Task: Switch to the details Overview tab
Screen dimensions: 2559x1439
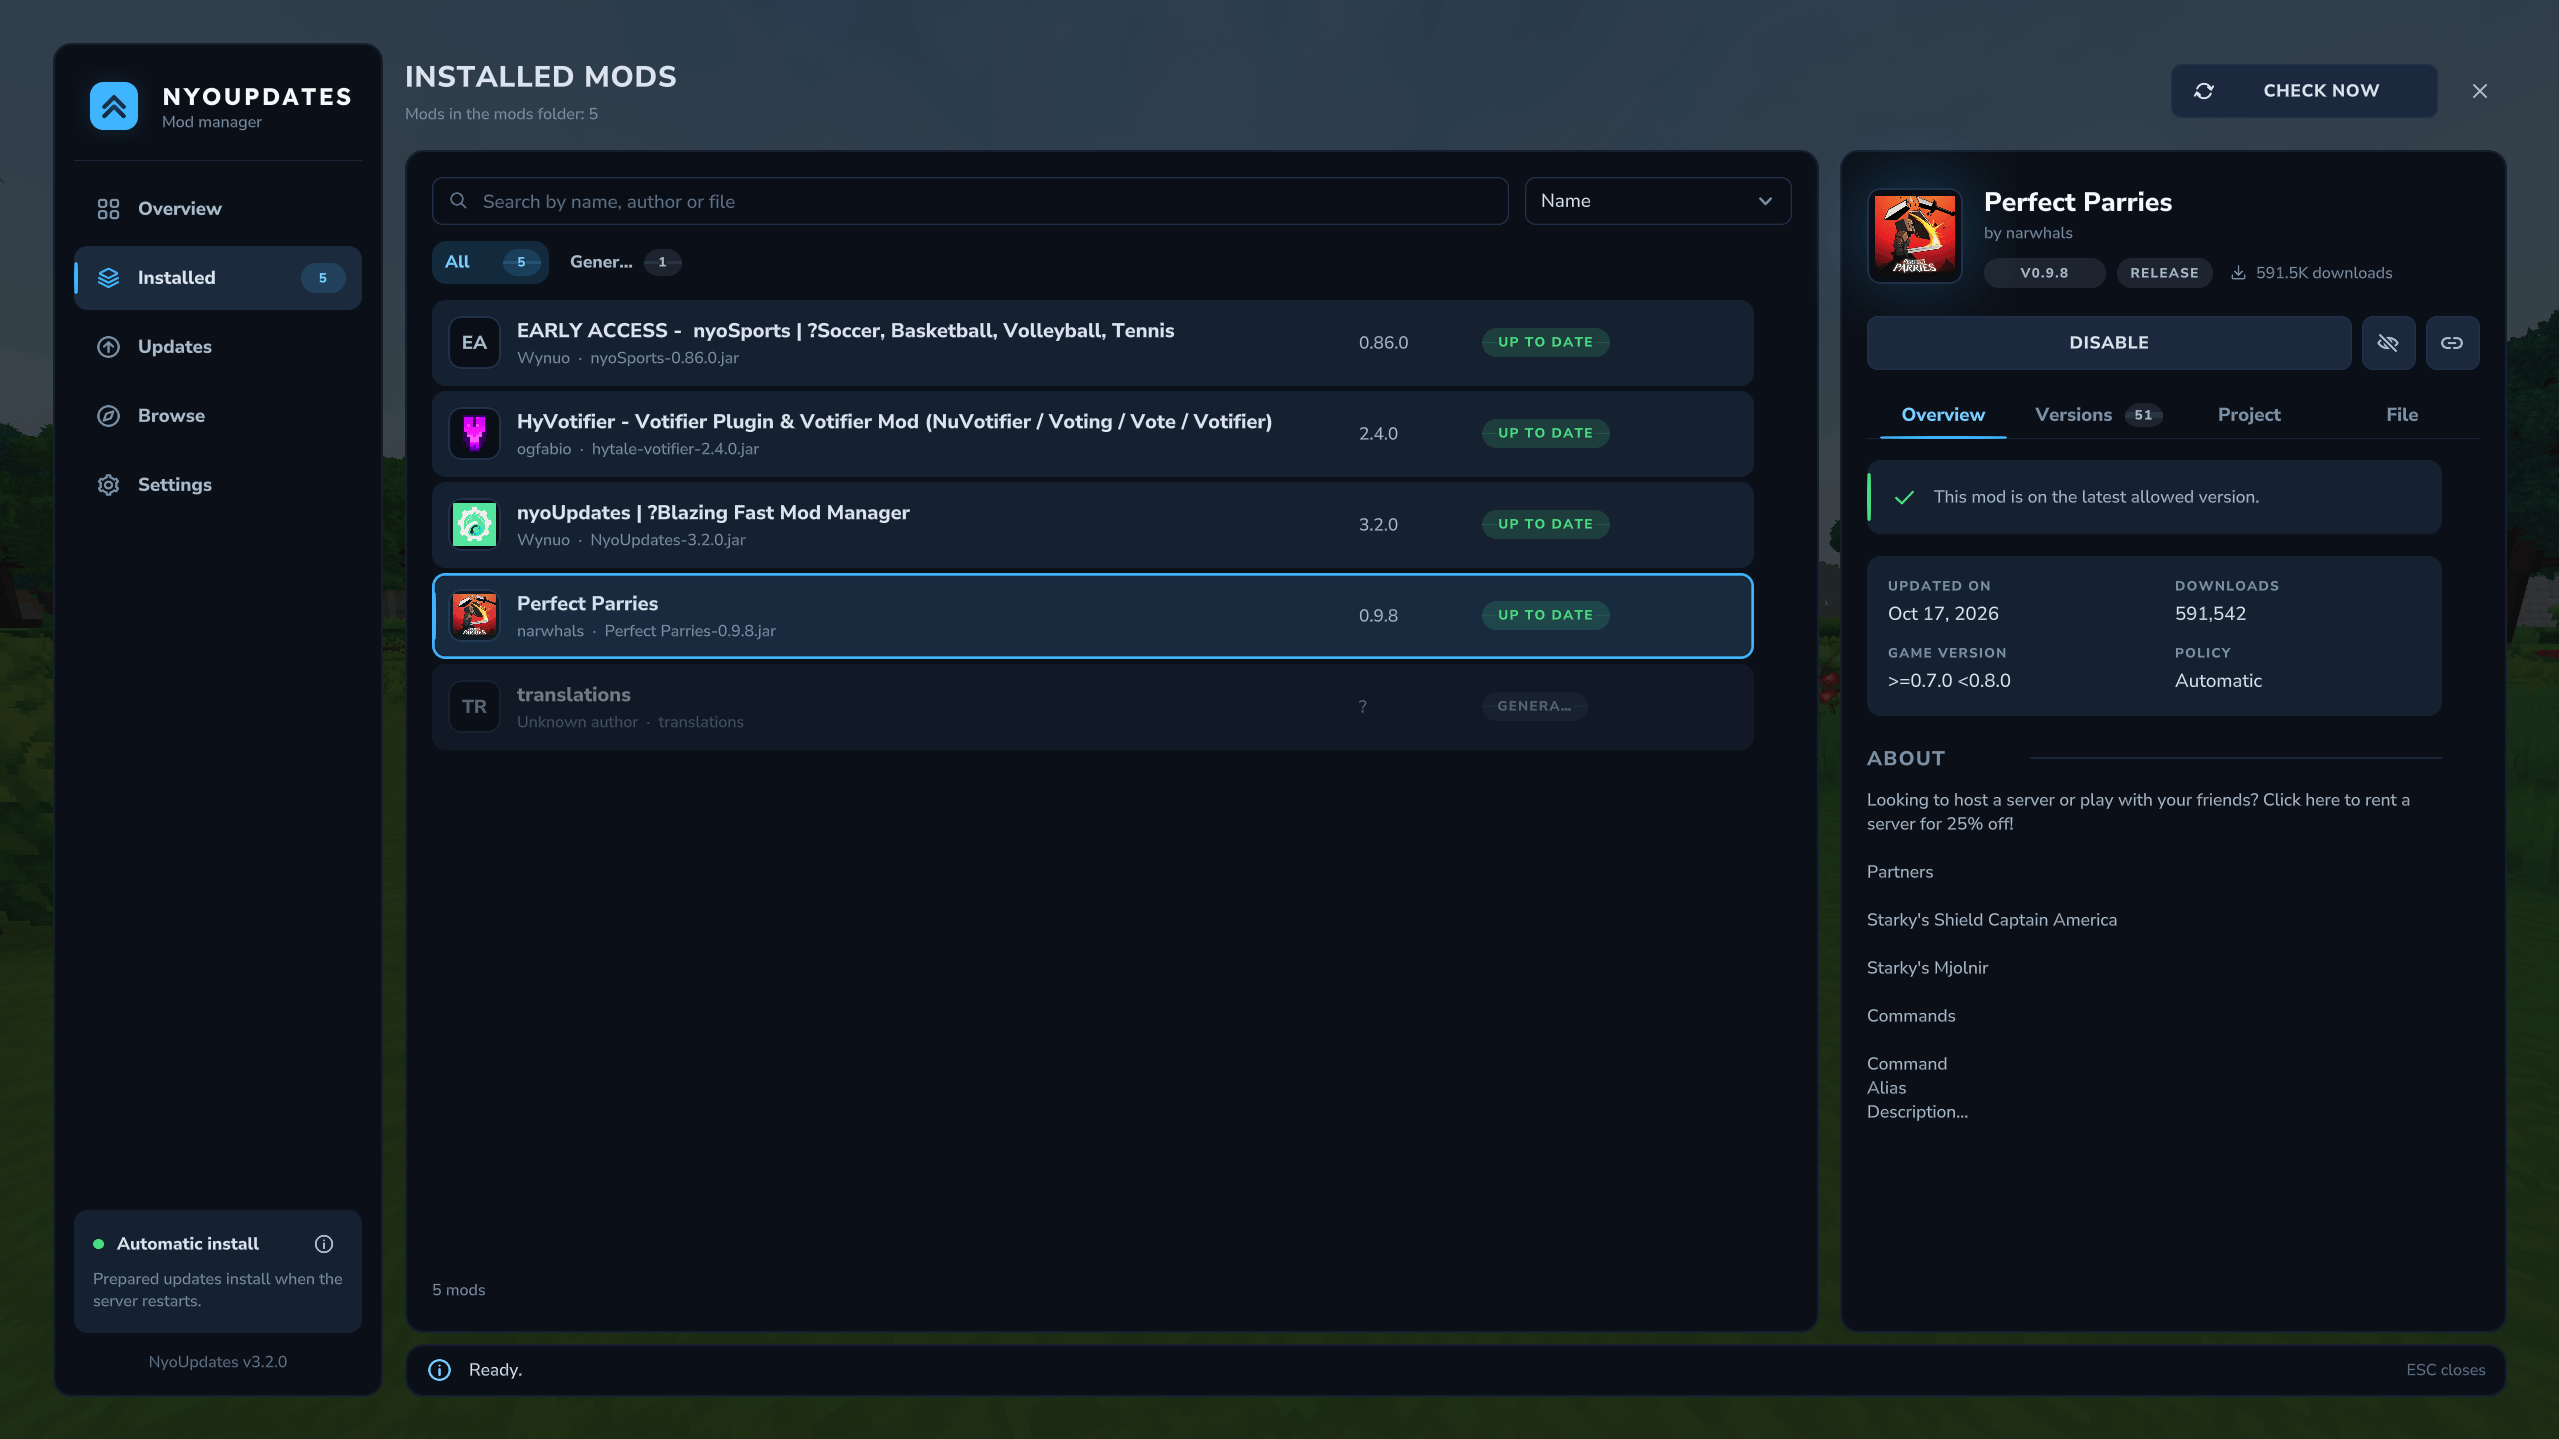Action: point(1942,415)
